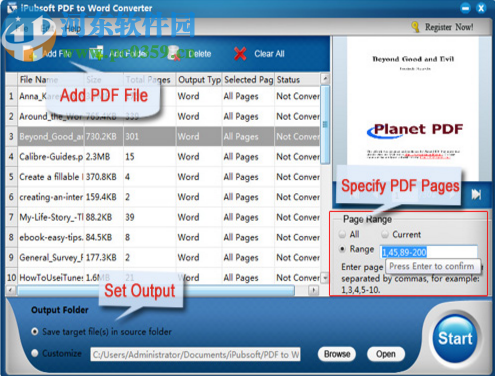The width and height of the screenshot is (495, 376).
Task: Select the General_Survey file row
Action: click(163, 257)
